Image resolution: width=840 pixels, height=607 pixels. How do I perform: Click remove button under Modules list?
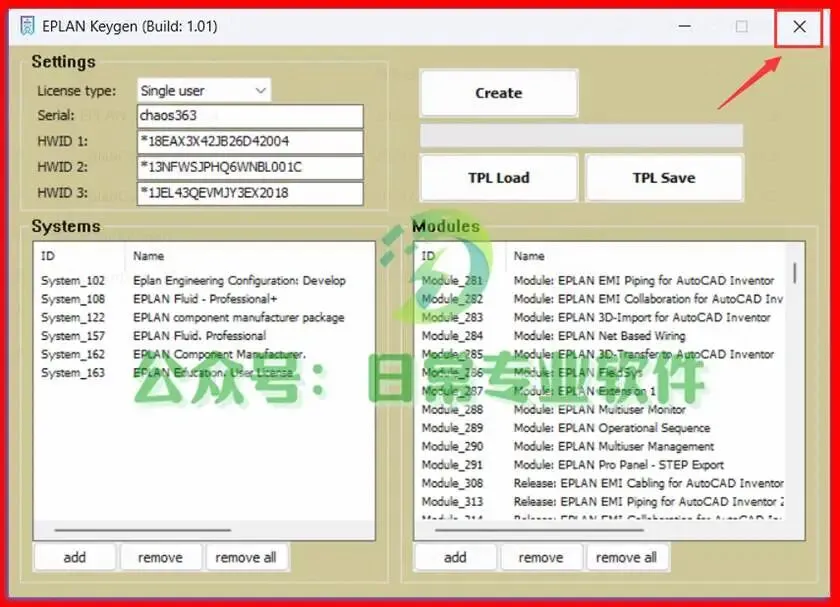coord(541,557)
